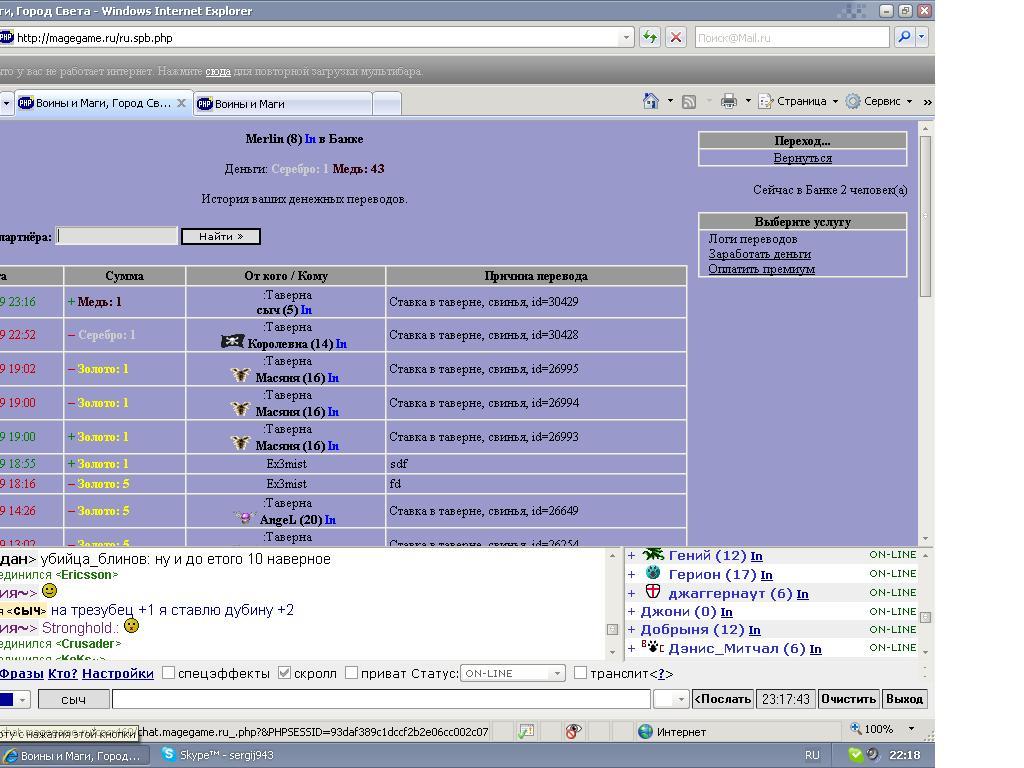Click the chat messages scrollbar down arrow
Screen dimensions: 1024x768
[612, 652]
